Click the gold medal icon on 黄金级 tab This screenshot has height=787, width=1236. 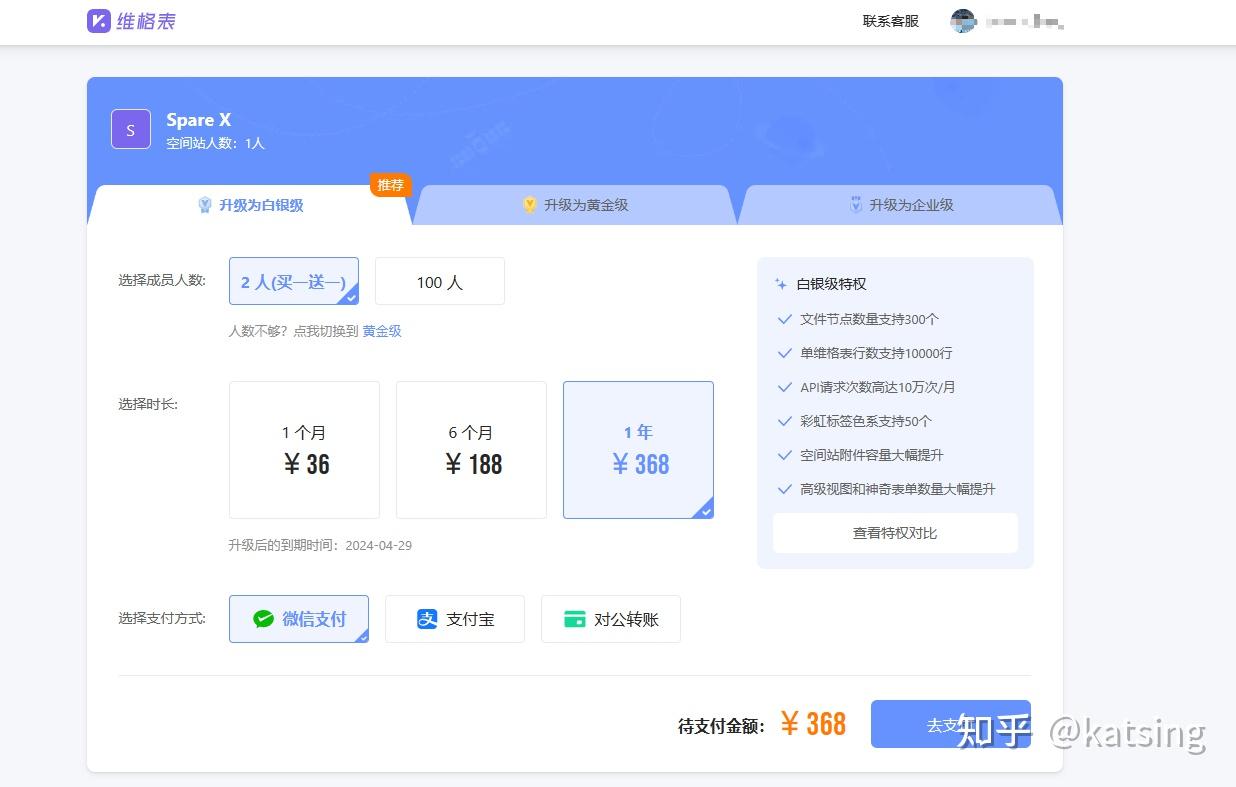click(x=530, y=205)
